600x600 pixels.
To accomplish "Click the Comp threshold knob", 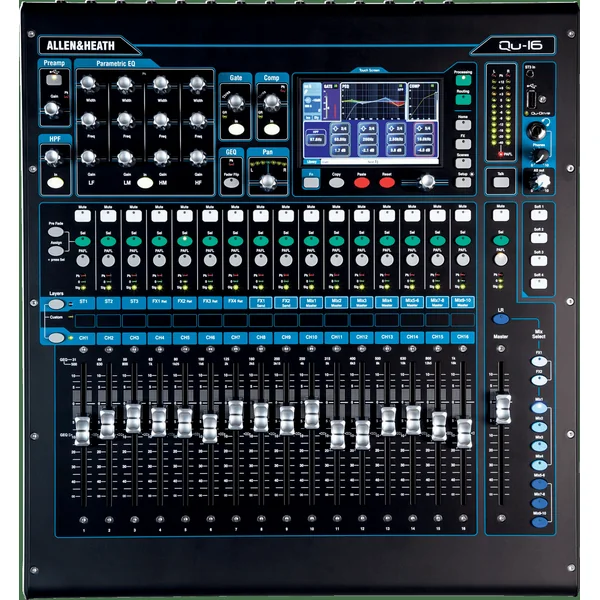I will 272,102.
